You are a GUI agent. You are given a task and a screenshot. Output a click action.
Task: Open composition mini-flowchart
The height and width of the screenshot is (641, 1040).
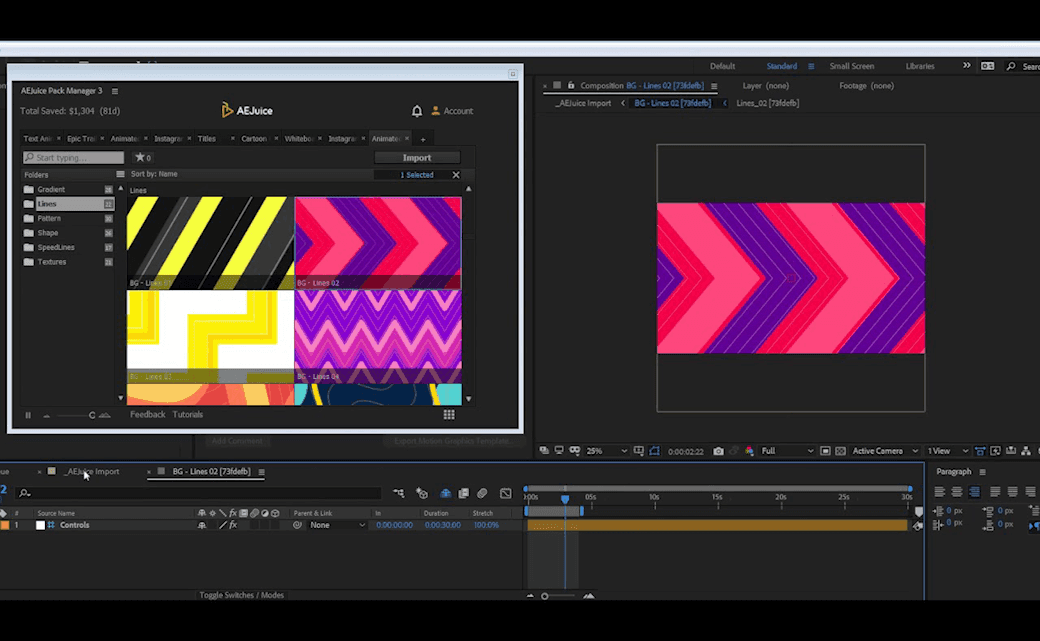[x=399, y=493]
